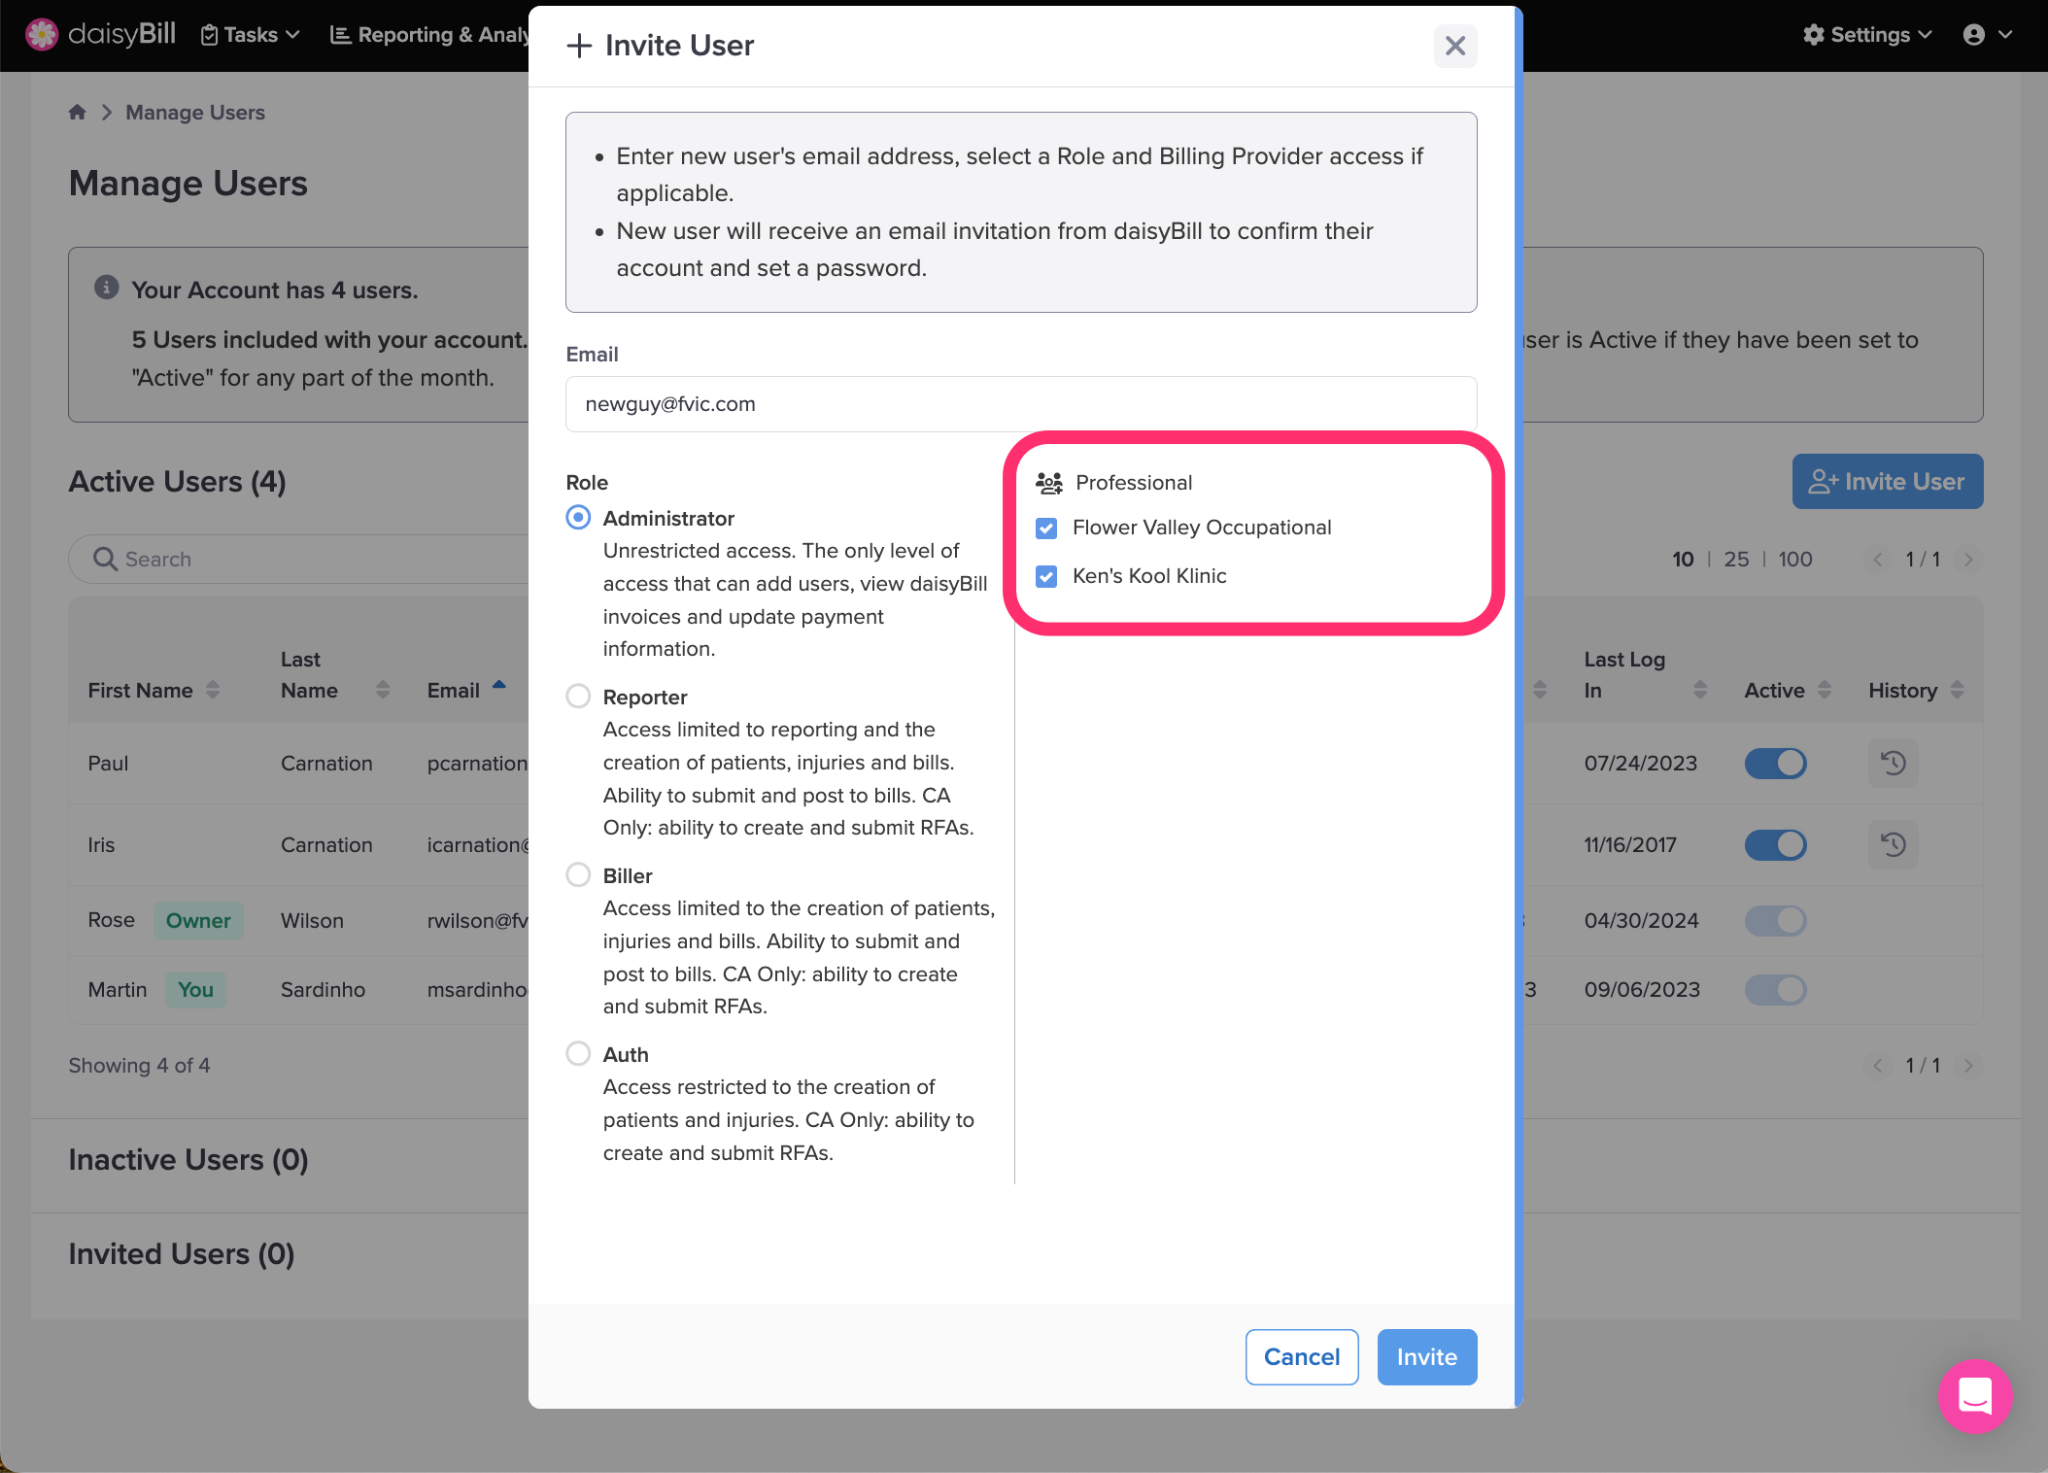Click the info icon in account notice

106,288
